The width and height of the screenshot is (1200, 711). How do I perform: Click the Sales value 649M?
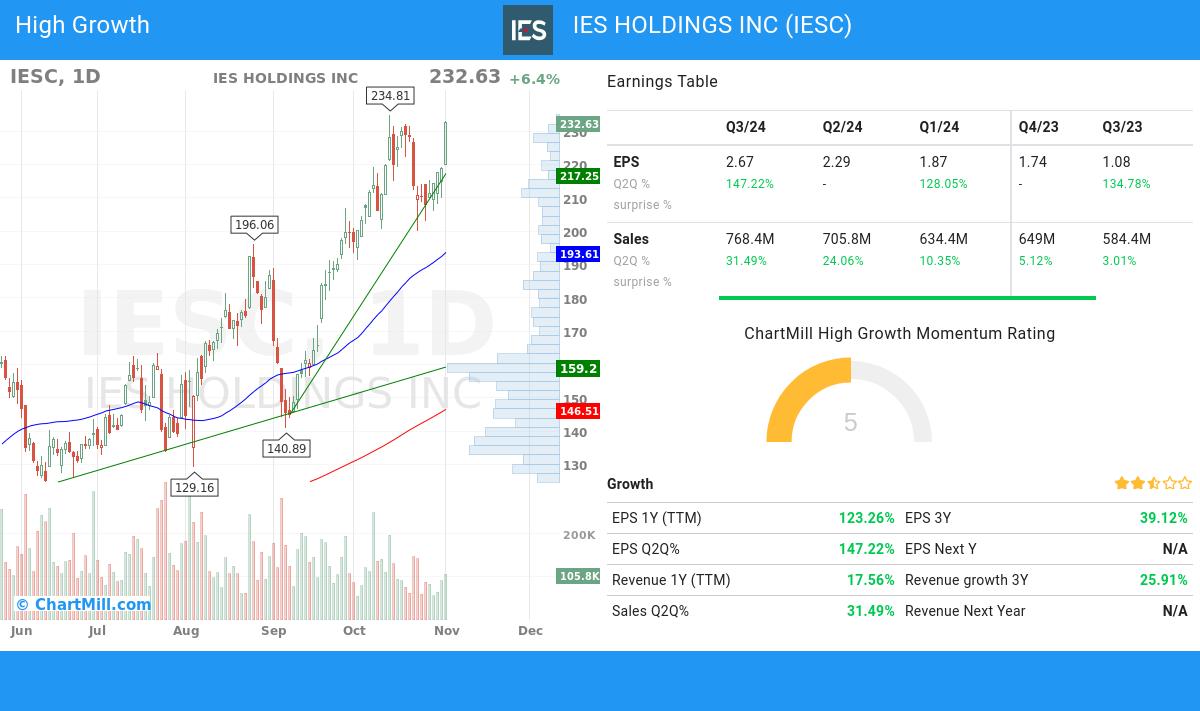(x=1037, y=239)
